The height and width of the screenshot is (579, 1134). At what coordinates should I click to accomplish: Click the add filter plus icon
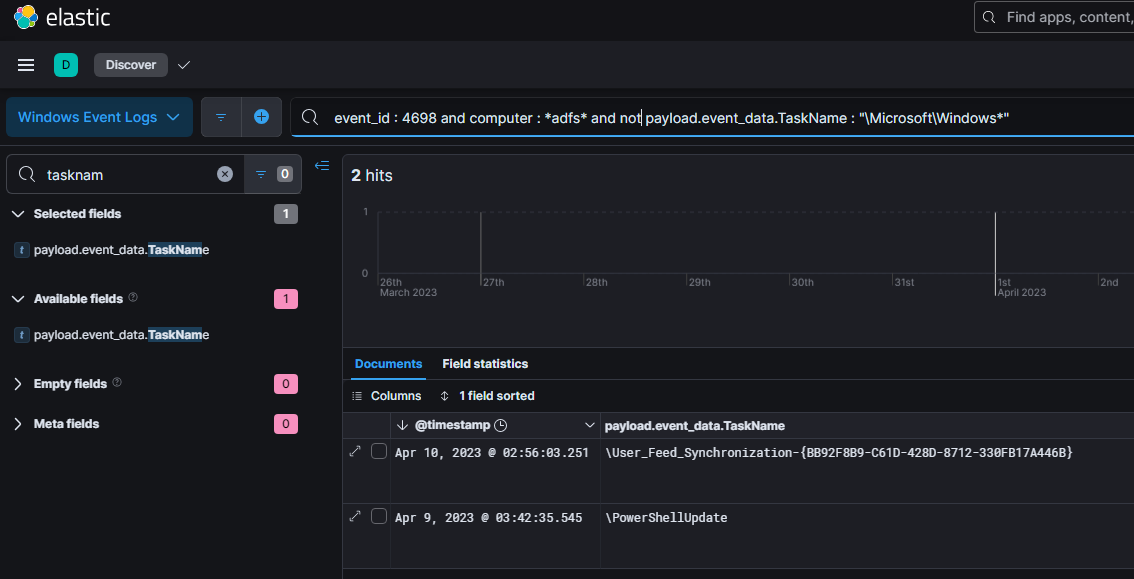coord(261,117)
